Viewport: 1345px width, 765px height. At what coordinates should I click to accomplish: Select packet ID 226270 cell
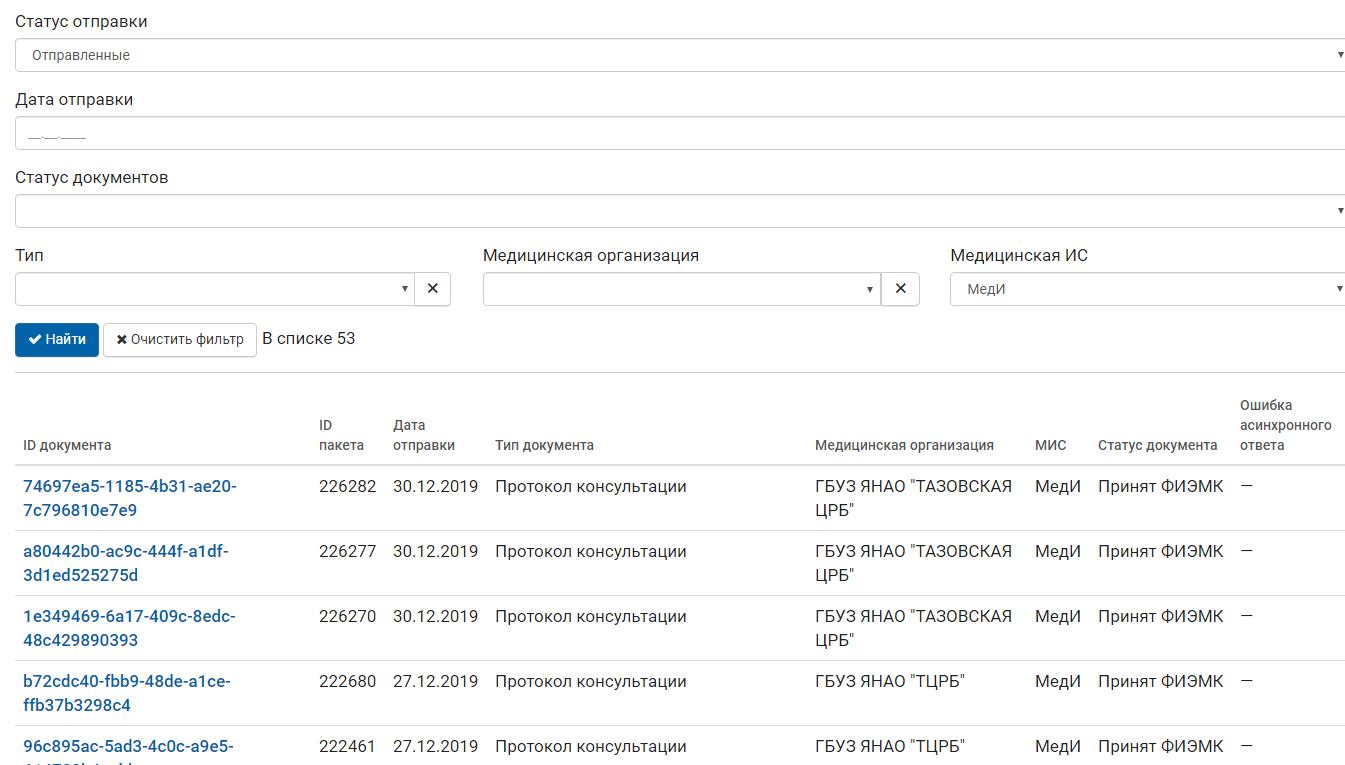pos(348,617)
